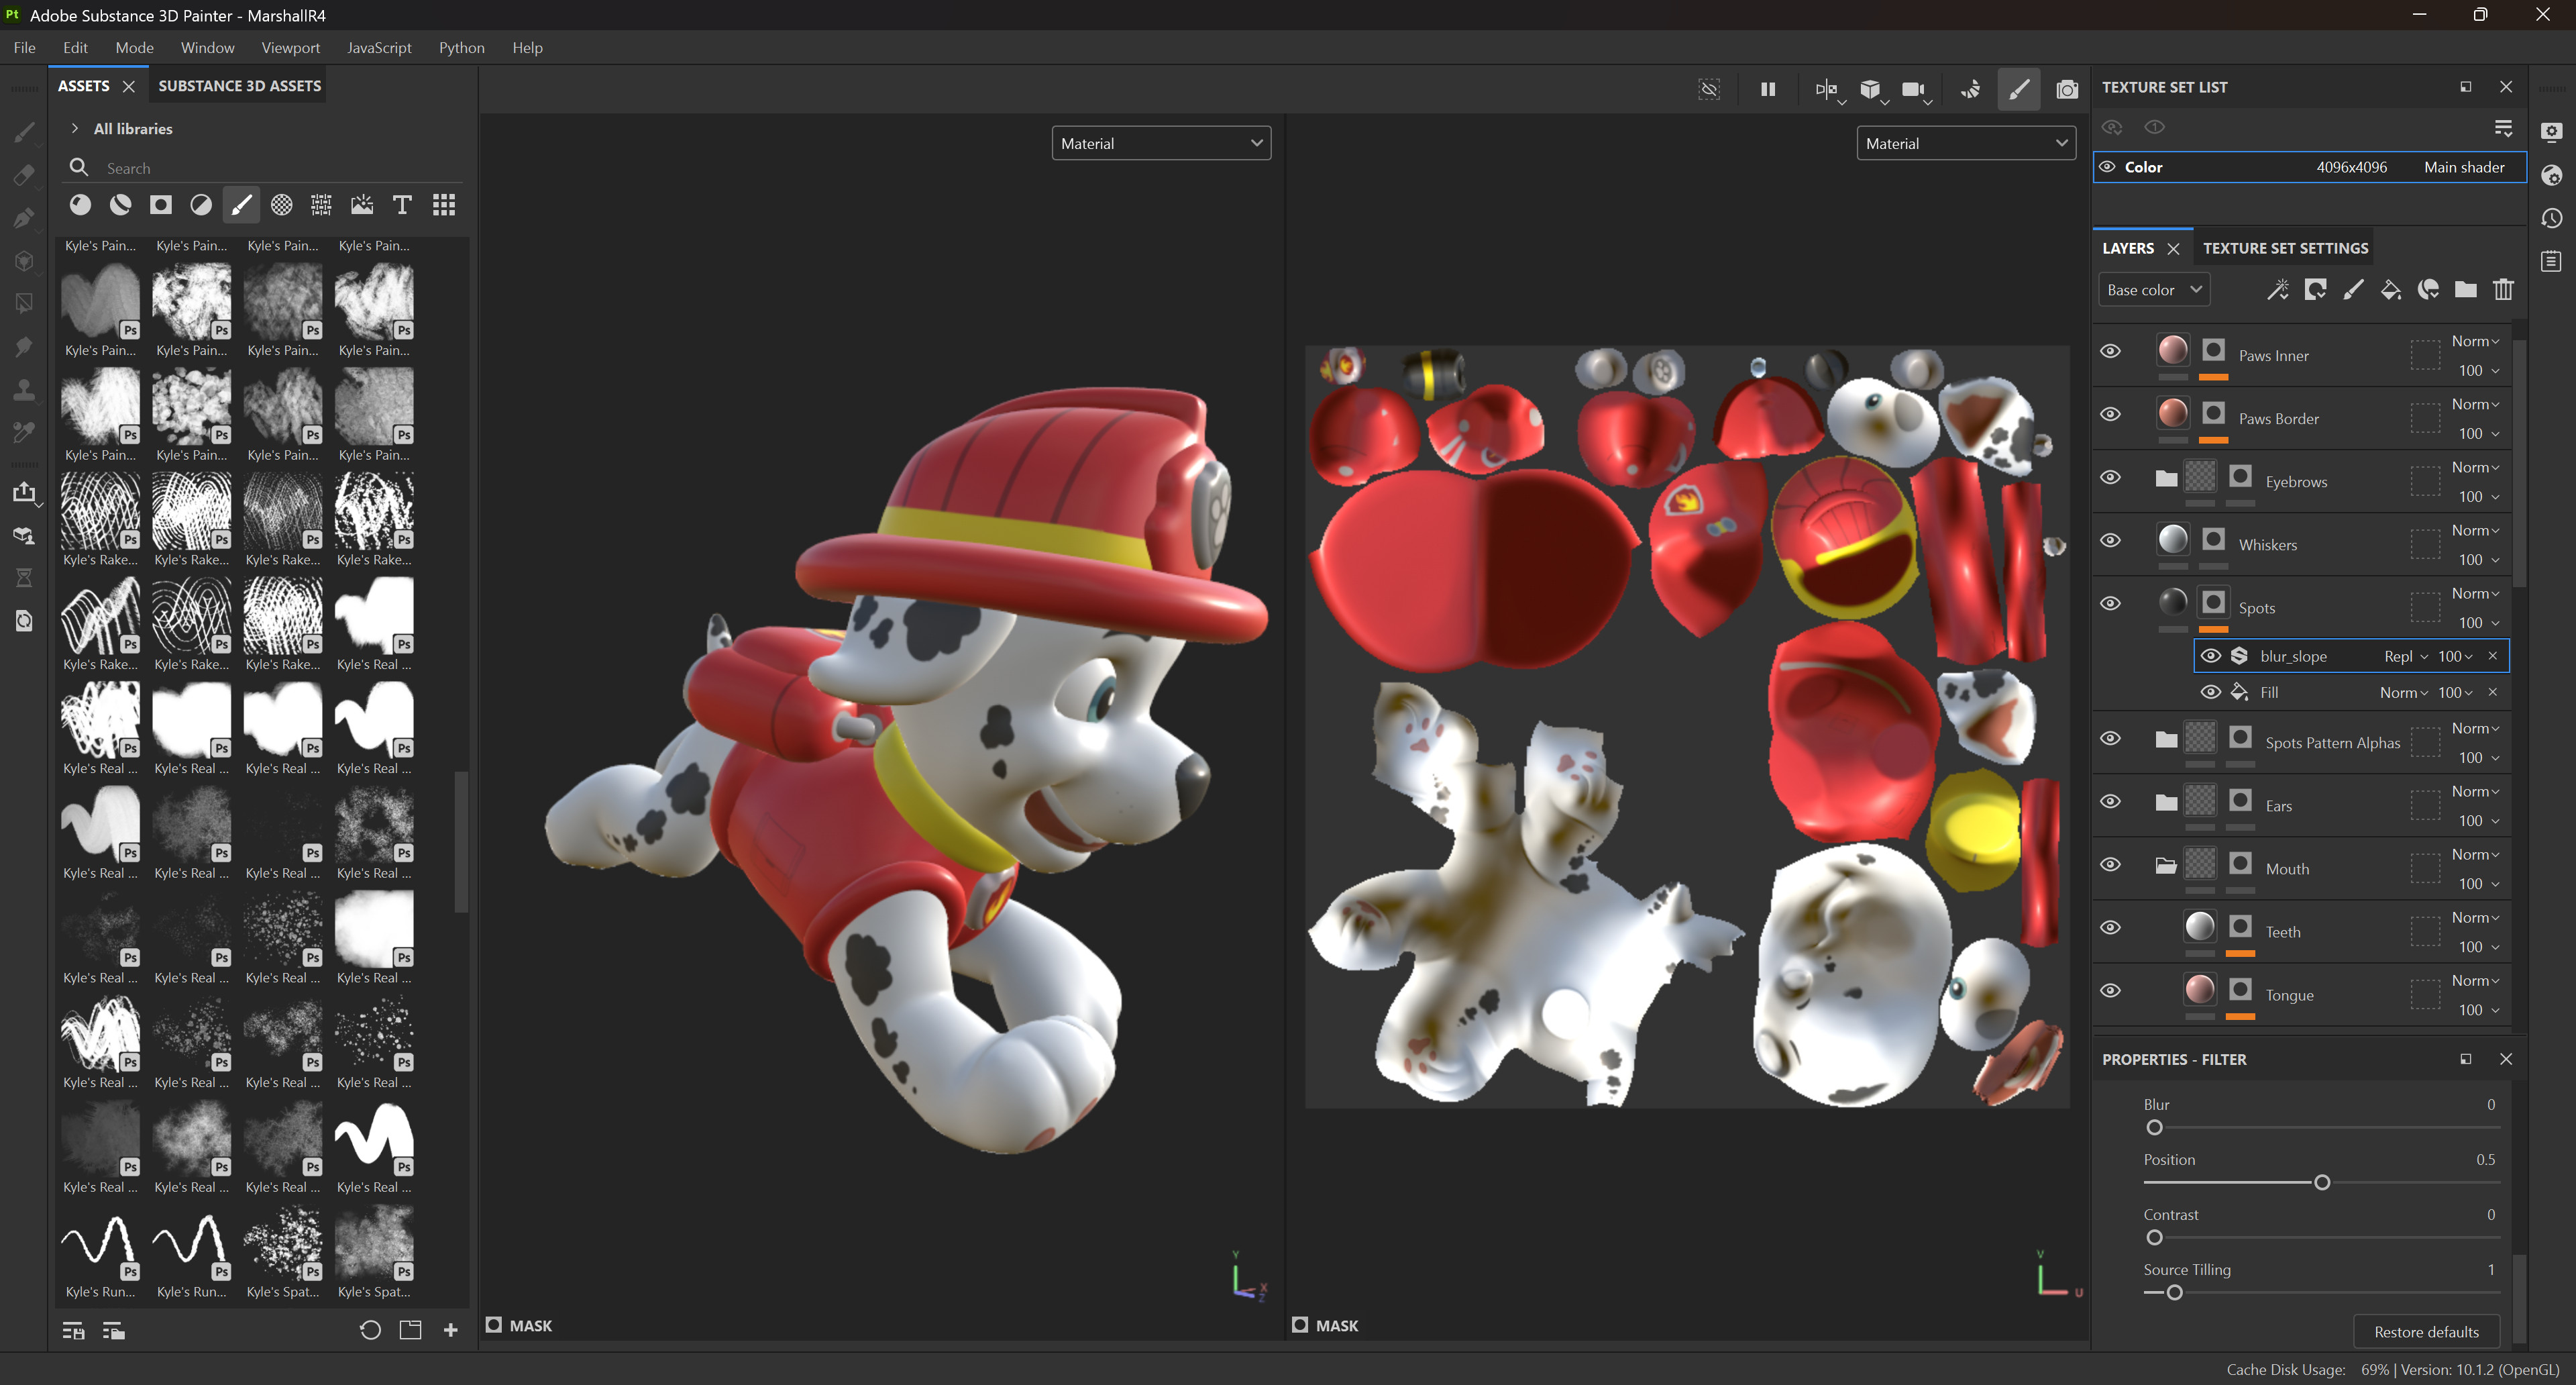Delete selected layer with trash icon

(2503, 290)
